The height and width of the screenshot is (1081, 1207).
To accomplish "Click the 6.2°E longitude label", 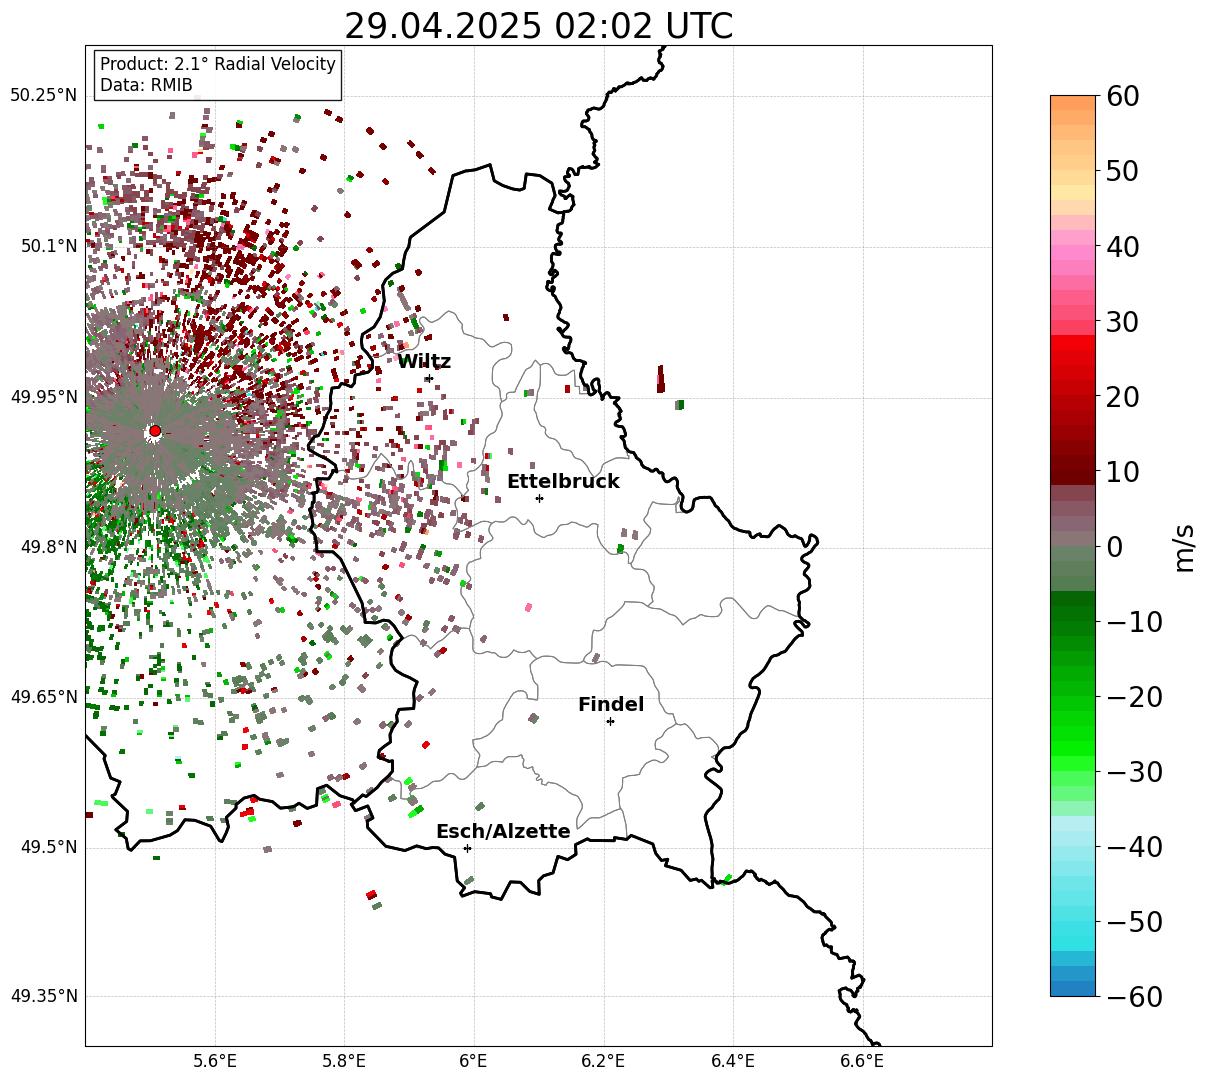I will (x=604, y=1060).
